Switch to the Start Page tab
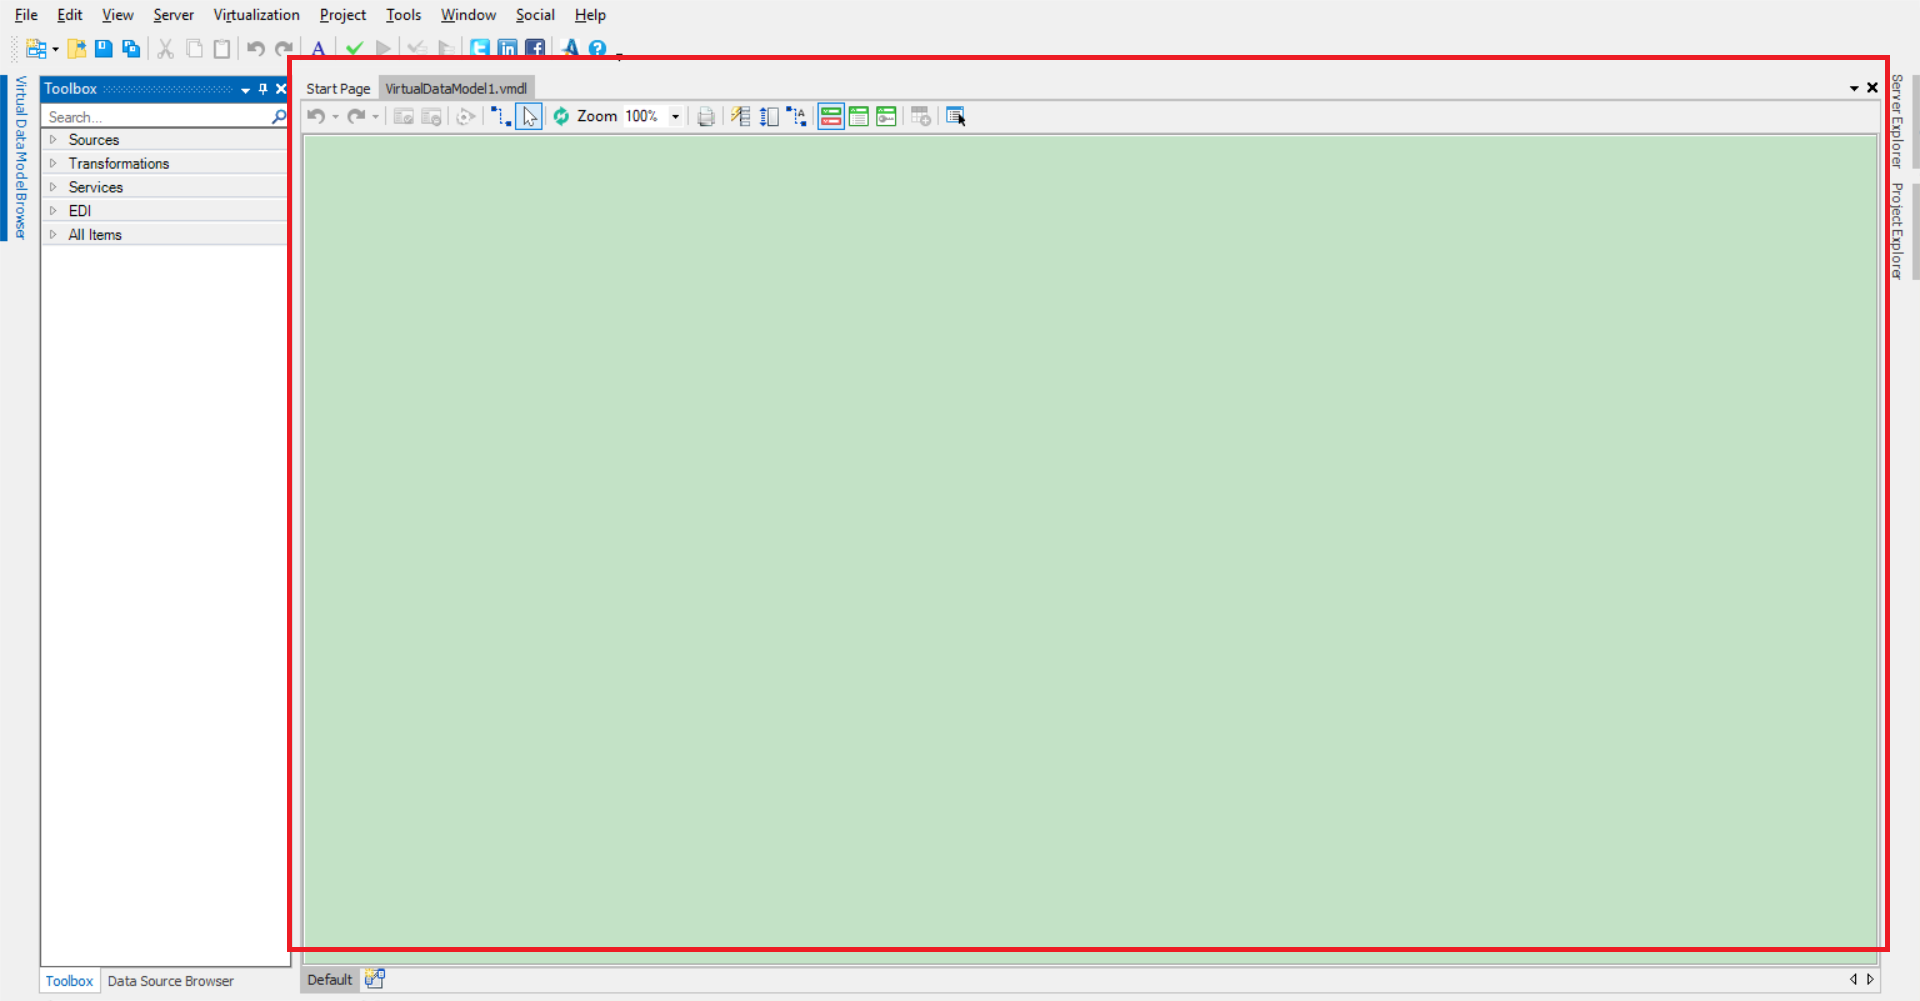1920x1001 pixels. (337, 89)
